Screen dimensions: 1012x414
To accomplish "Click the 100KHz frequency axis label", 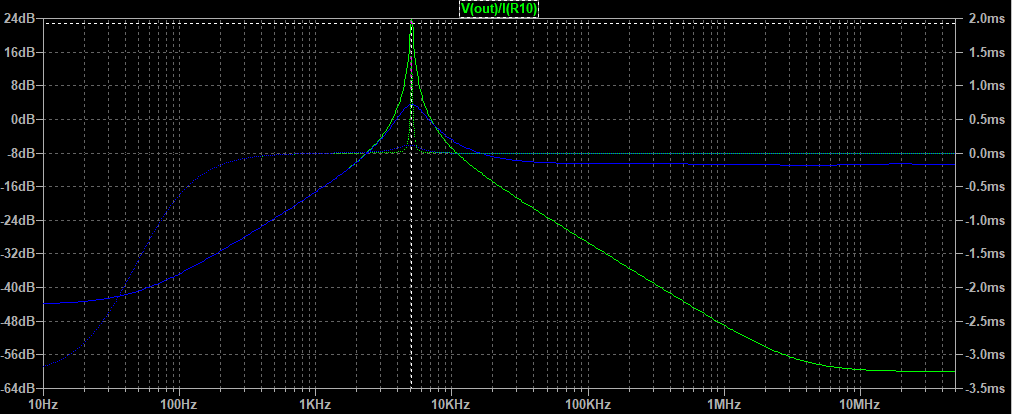I will click(x=587, y=405).
